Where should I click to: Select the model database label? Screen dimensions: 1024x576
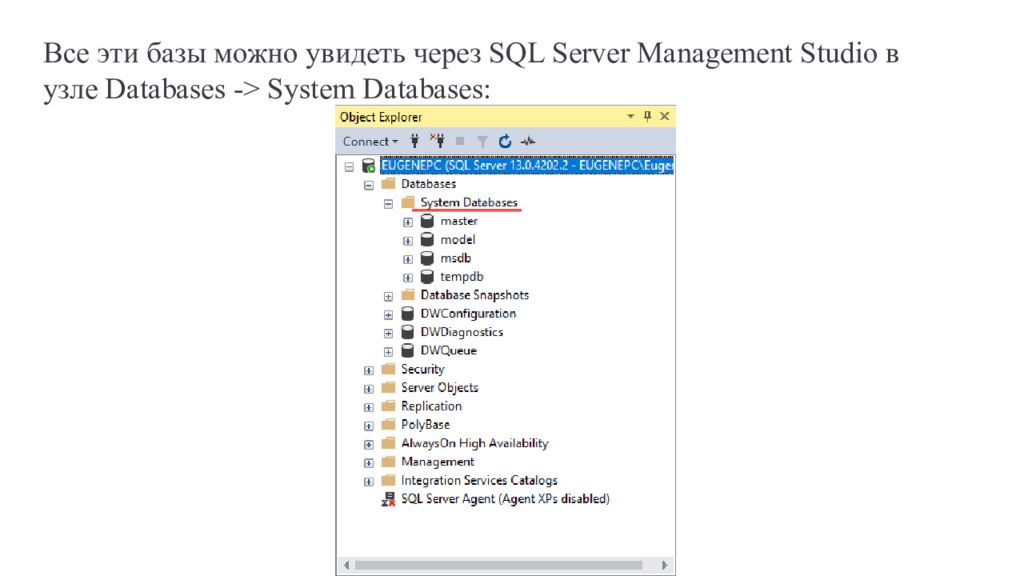coord(458,240)
